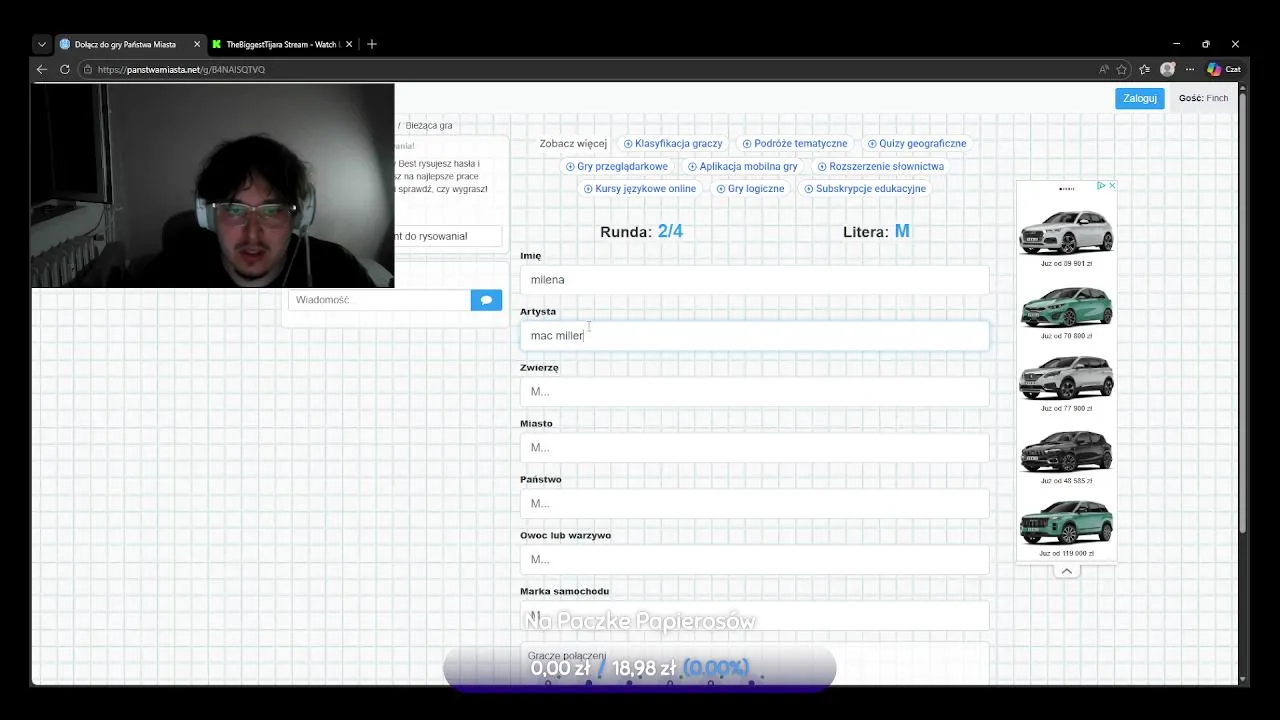Close the TheBiggestTijara Stream tab
Viewport: 1280px width, 720px height.
349,44
